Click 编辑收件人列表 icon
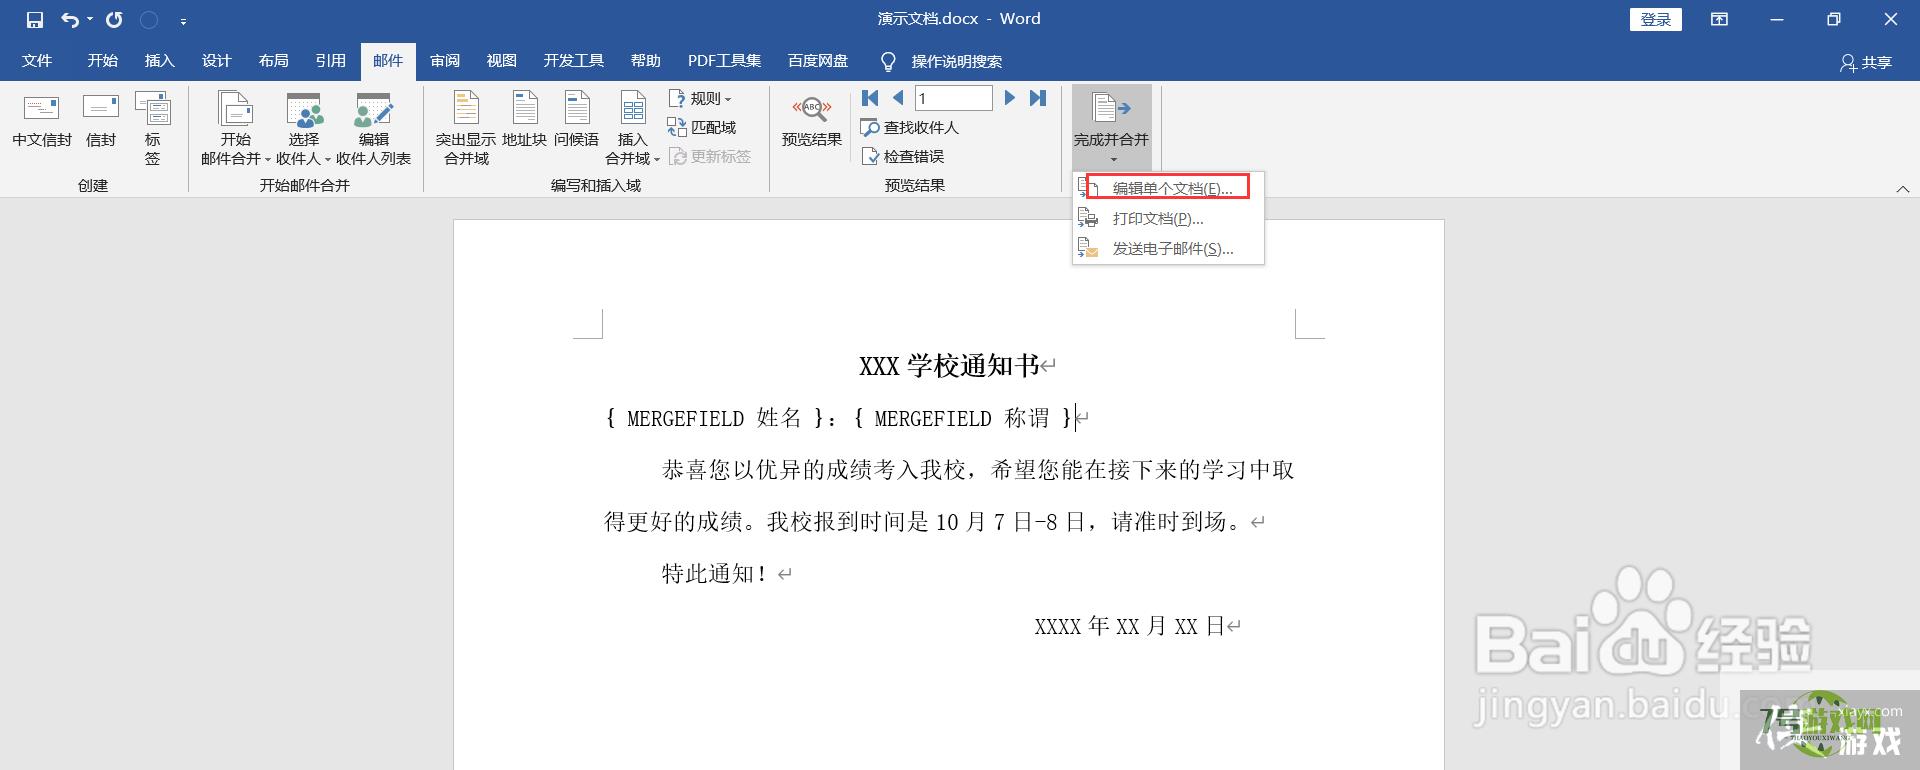The height and width of the screenshot is (770, 1920). click(374, 128)
